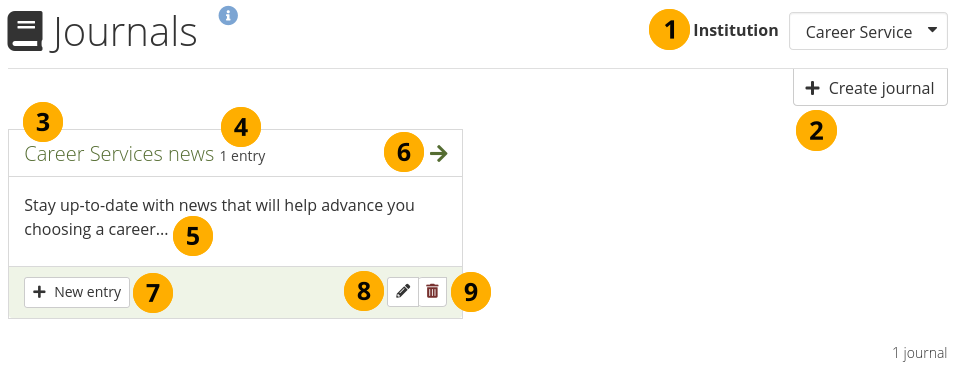The width and height of the screenshot is (959, 367).
Task: Click the Institution label
Action: [x=736, y=30]
